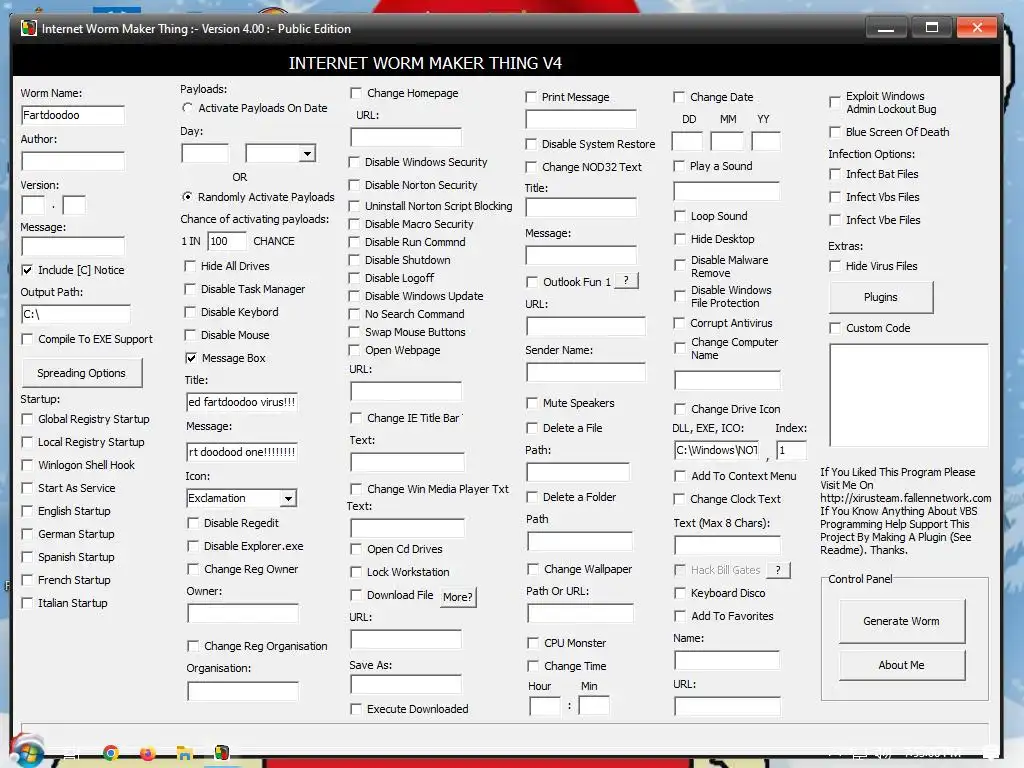Click the Custom Code text area
Viewport: 1024px width, 768px height.
coord(908,394)
